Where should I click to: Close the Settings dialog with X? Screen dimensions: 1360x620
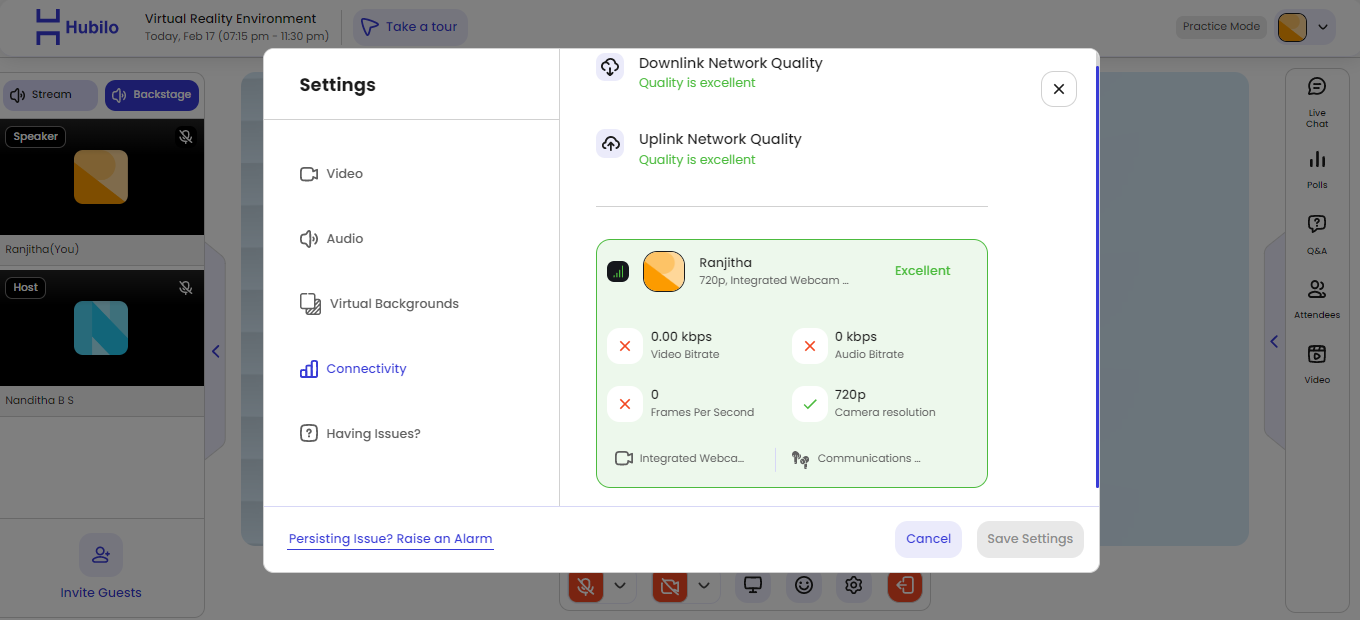tap(1058, 89)
